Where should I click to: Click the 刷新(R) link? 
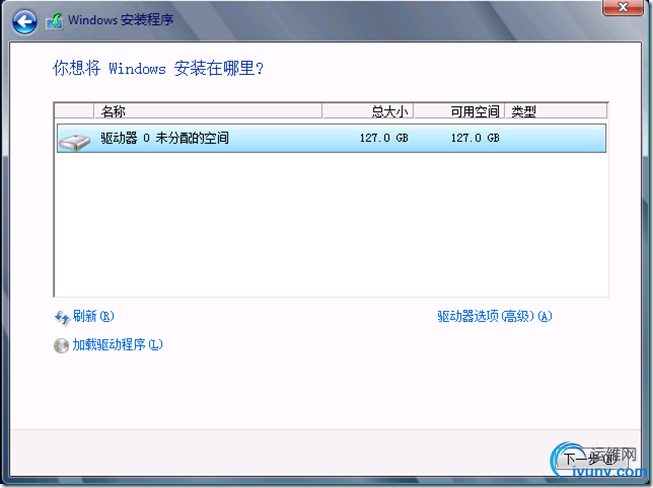point(93,316)
